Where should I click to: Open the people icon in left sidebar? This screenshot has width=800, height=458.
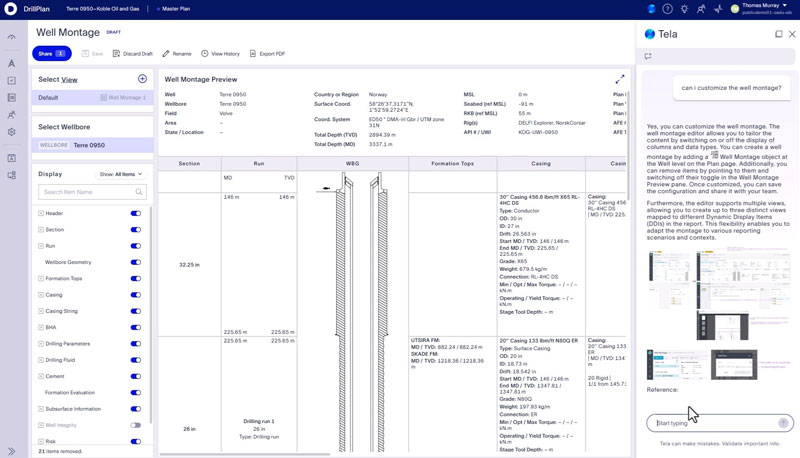(x=12, y=115)
